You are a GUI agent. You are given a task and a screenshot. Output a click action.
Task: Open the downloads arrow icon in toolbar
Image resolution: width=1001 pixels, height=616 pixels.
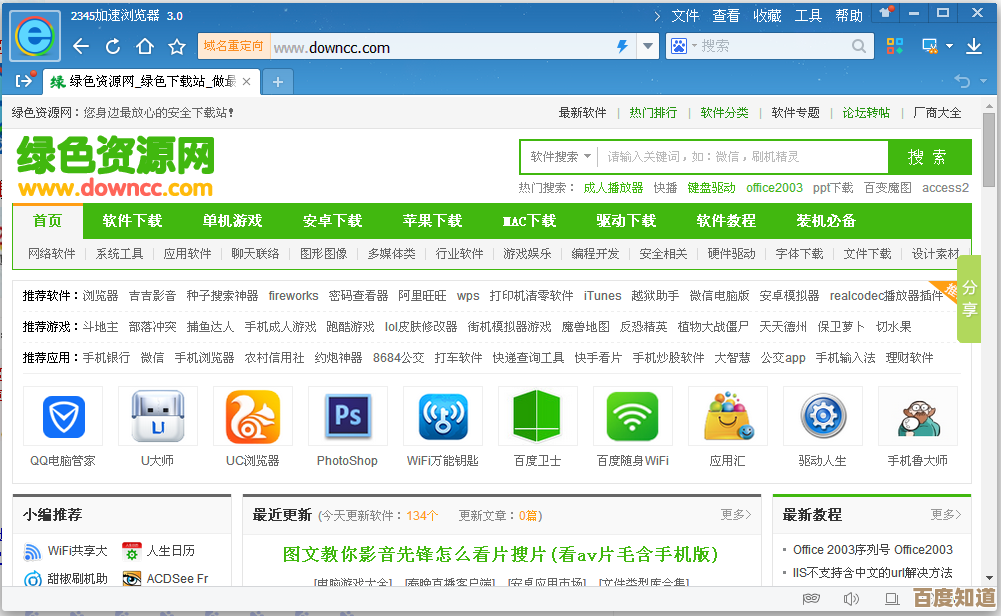tap(973, 46)
